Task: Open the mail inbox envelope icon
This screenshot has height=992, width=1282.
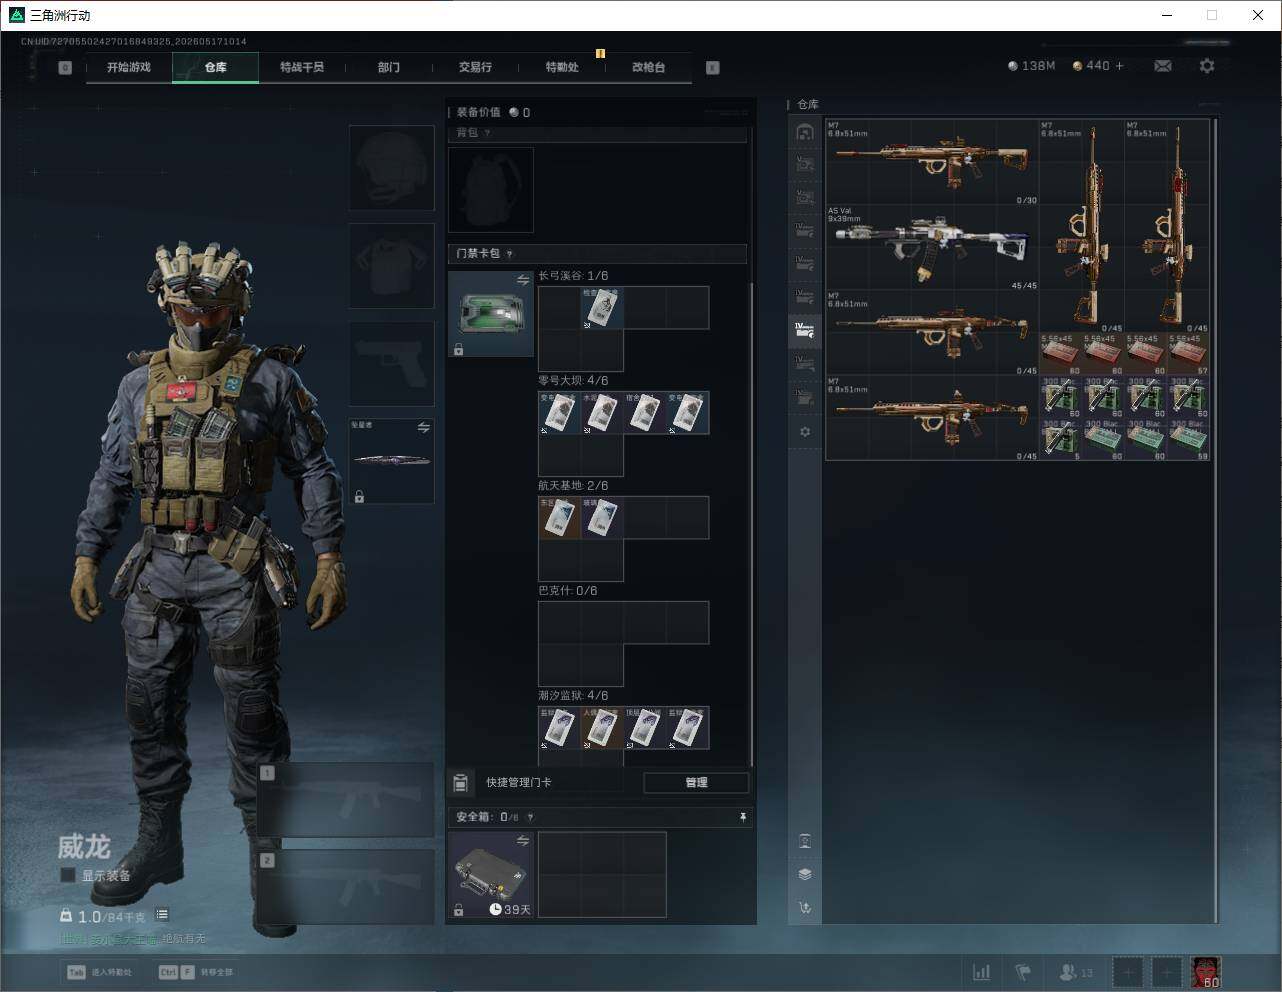Action: tap(1163, 66)
